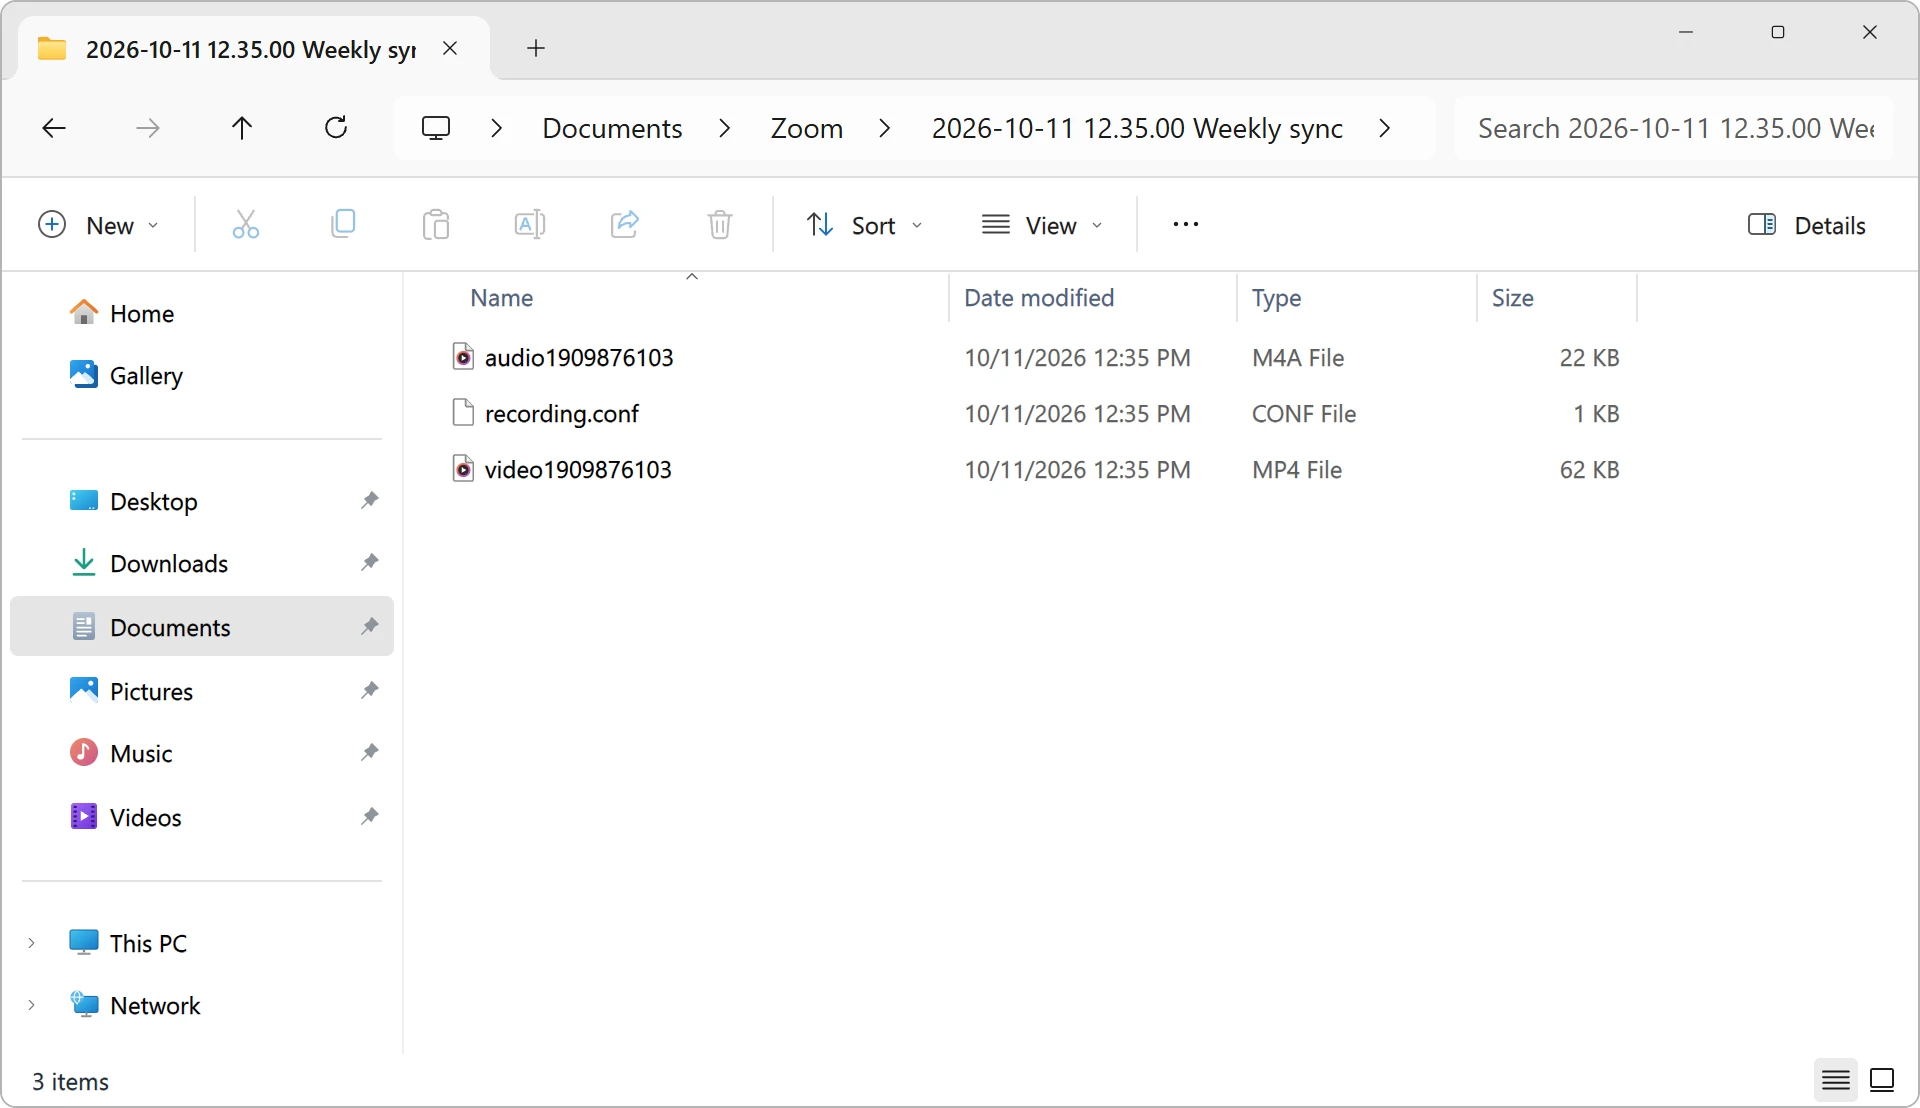Image resolution: width=1920 pixels, height=1108 pixels.
Task: Go forward with the right arrow
Action: point(148,128)
